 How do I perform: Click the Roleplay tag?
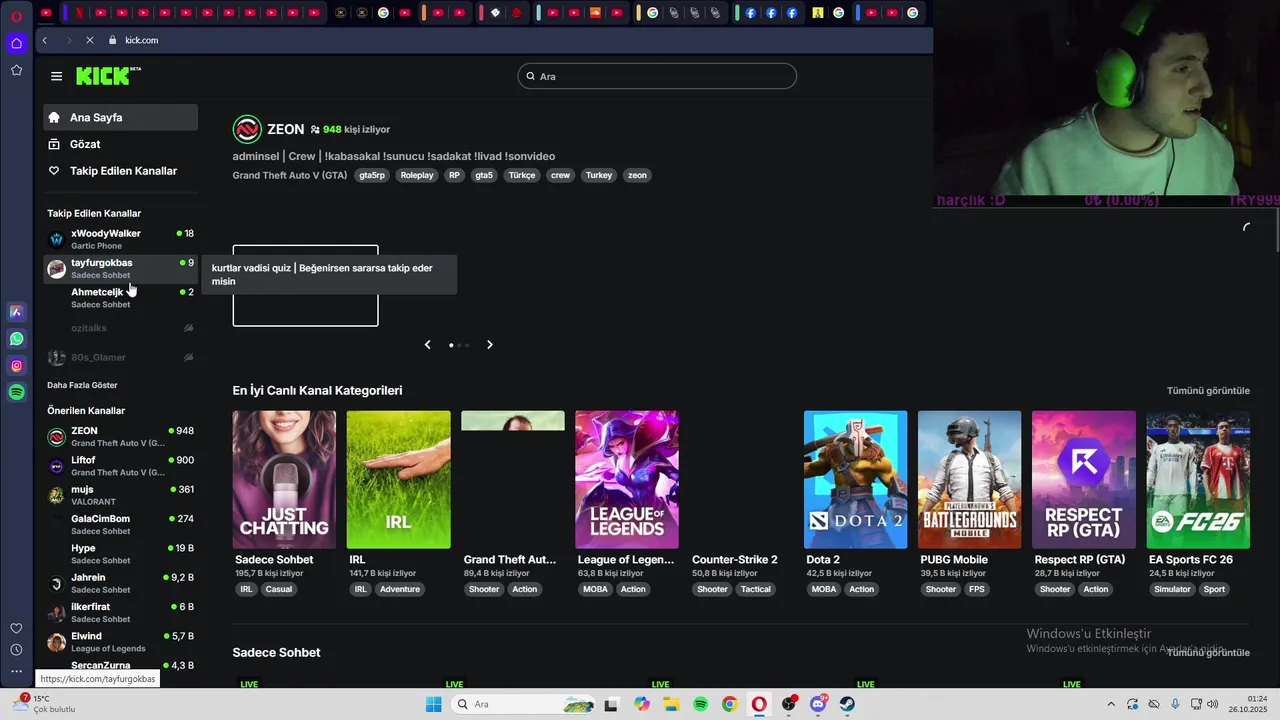pyautogui.click(x=417, y=175)
